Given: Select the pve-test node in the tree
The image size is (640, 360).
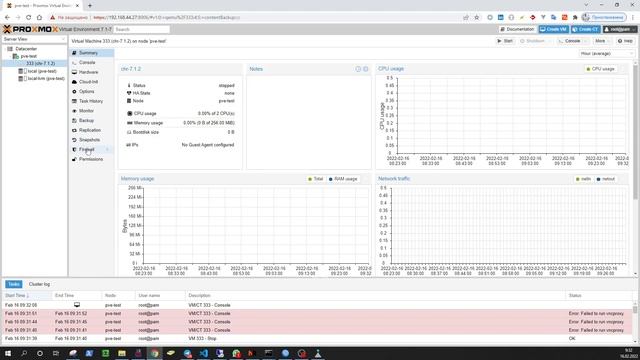Looking at the screenshot, I should [29, 56].
